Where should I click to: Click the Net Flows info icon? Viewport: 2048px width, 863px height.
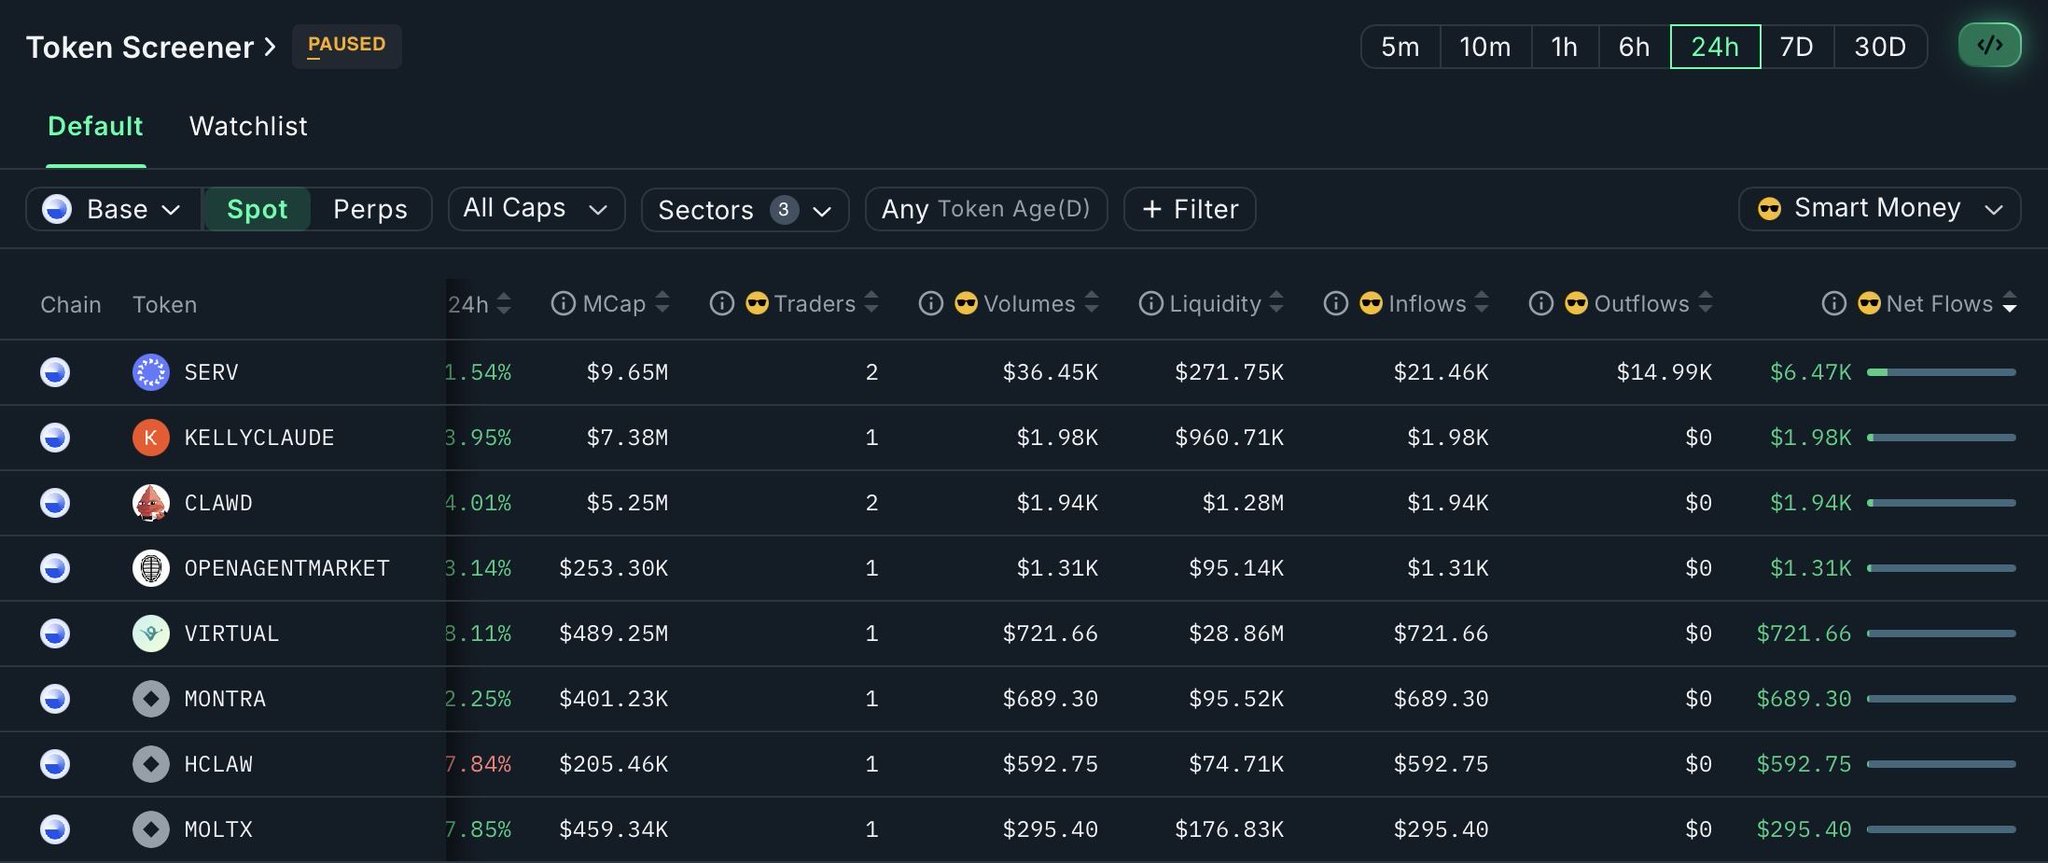[x=1833, y=303]
